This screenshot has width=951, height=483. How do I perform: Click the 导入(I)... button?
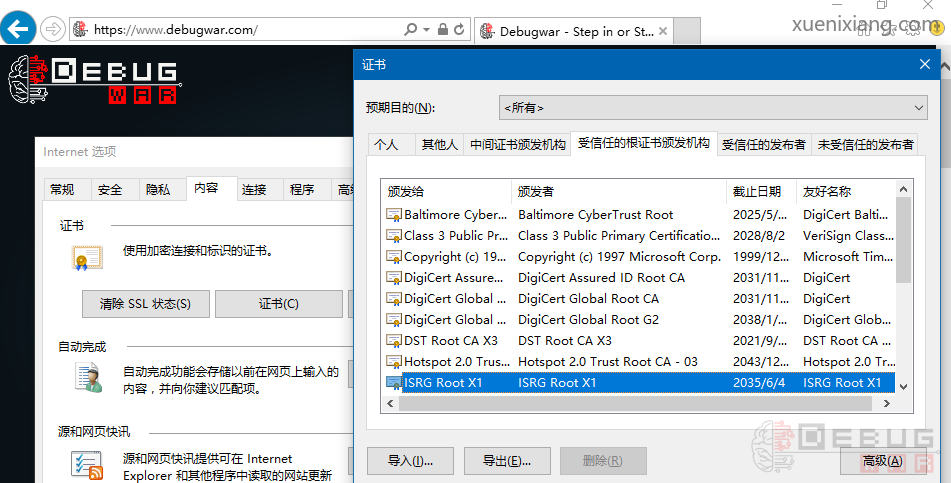click(x=411, y=461)
